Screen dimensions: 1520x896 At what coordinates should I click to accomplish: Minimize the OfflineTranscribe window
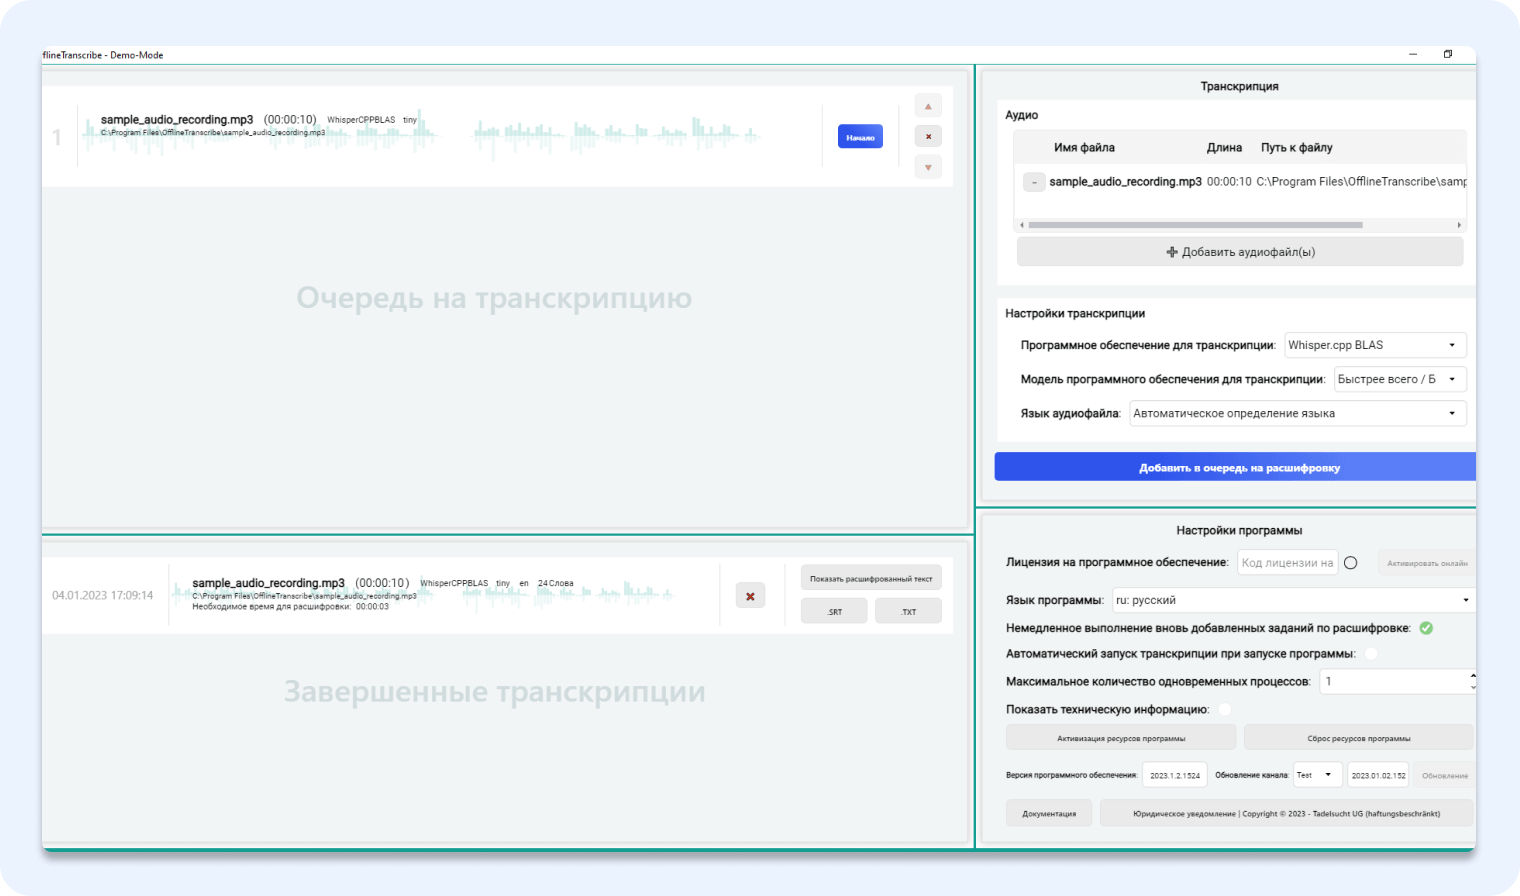(1413, 54)
